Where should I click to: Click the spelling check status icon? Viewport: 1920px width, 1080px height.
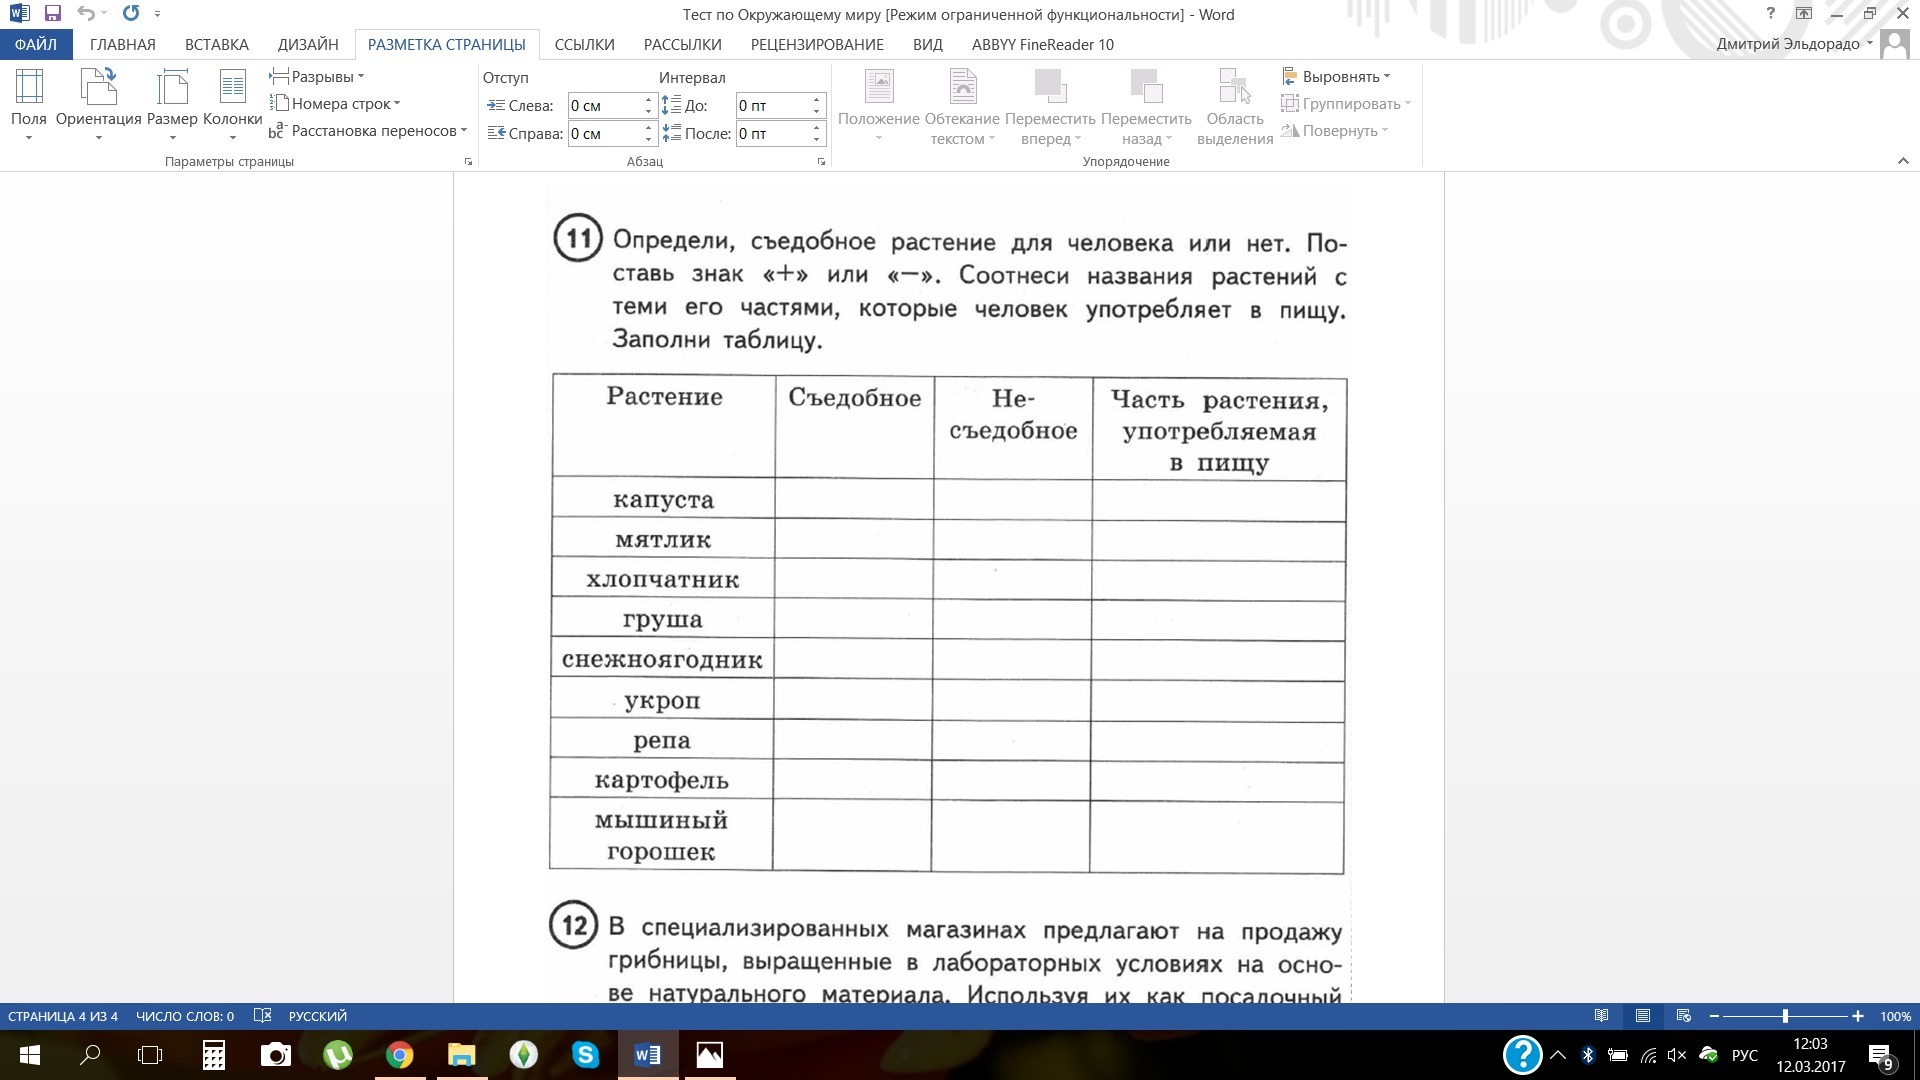[263, 1016]
